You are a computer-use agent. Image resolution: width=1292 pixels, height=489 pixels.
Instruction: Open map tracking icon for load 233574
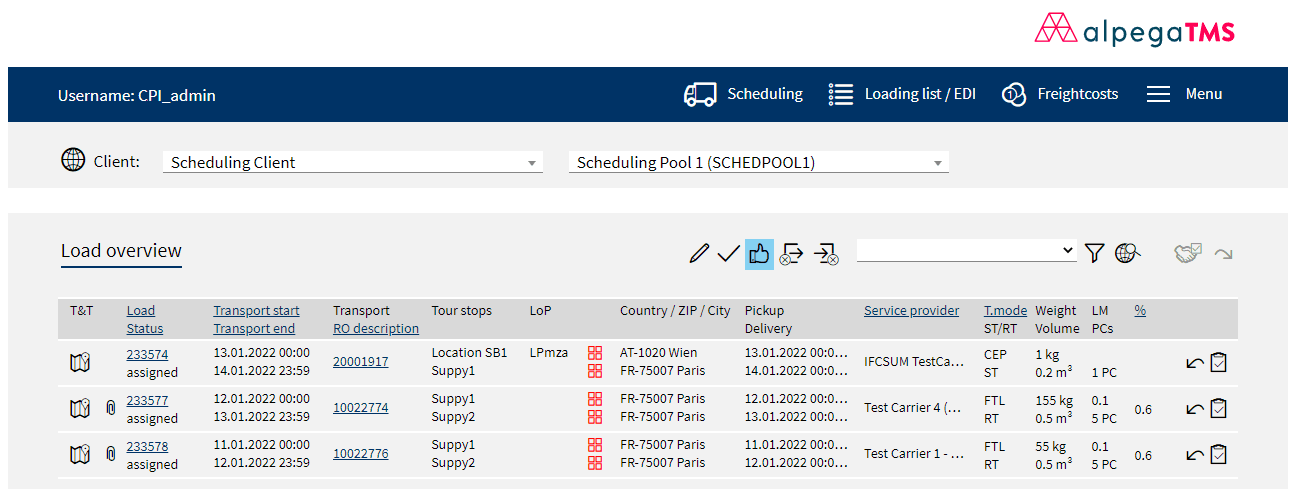pos(80,363)
